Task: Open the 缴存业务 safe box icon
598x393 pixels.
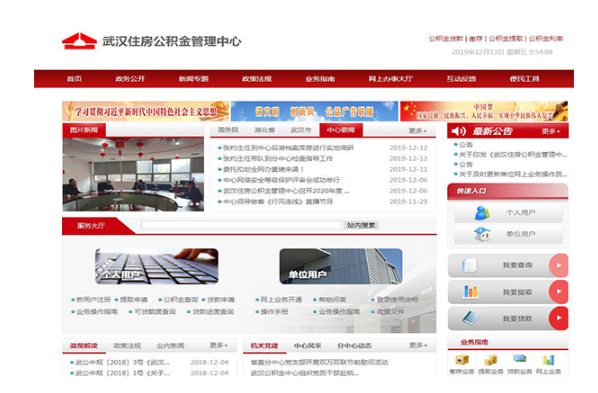Action: [462, 359]
